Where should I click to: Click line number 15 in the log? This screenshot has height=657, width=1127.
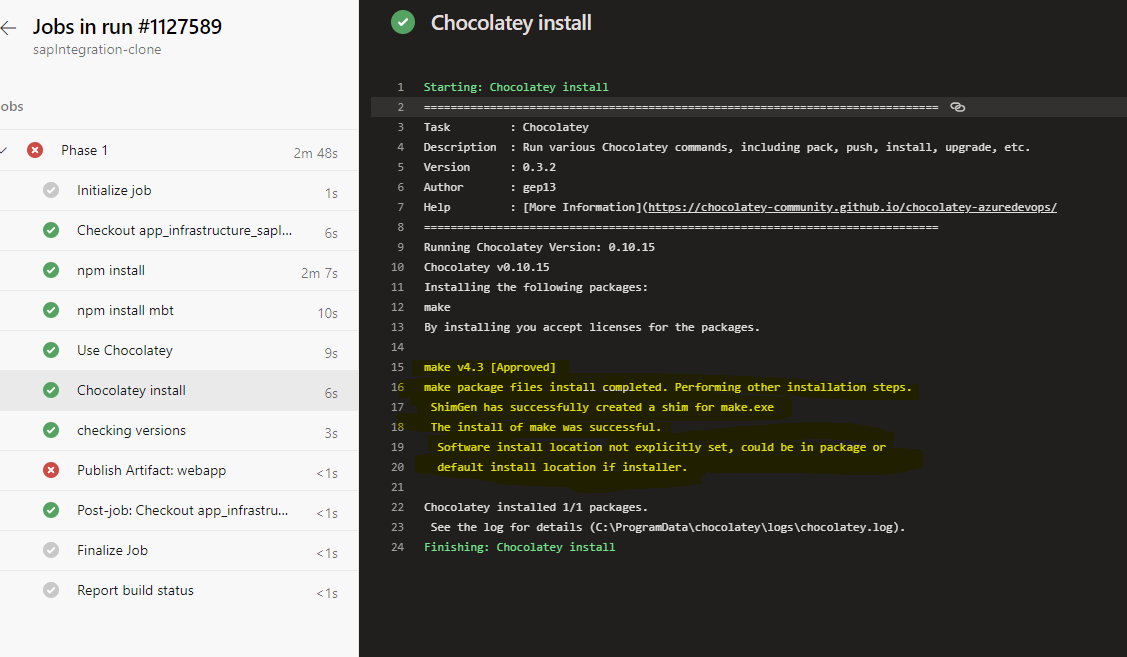point(398,367)
